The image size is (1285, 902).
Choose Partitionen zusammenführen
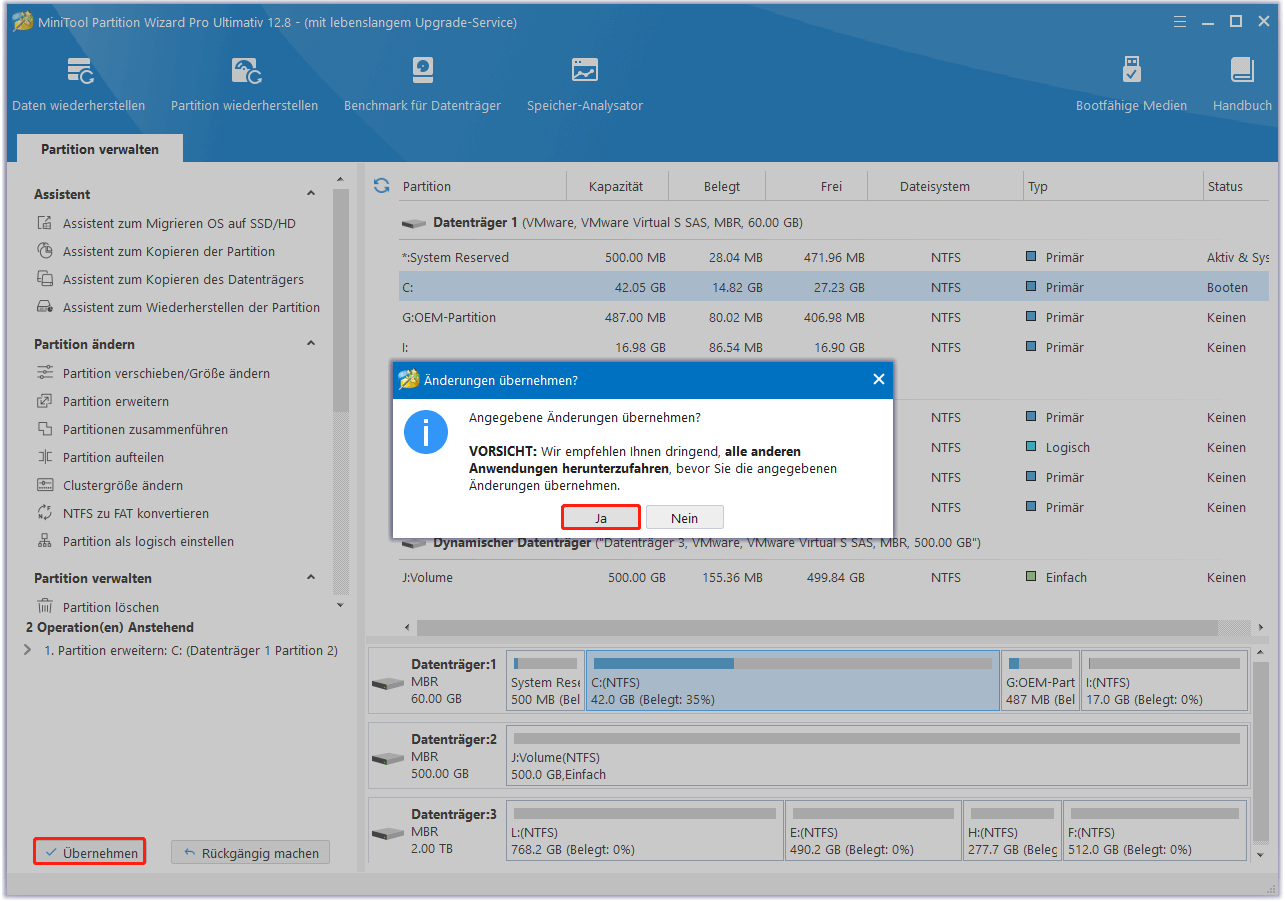point(145,430)
